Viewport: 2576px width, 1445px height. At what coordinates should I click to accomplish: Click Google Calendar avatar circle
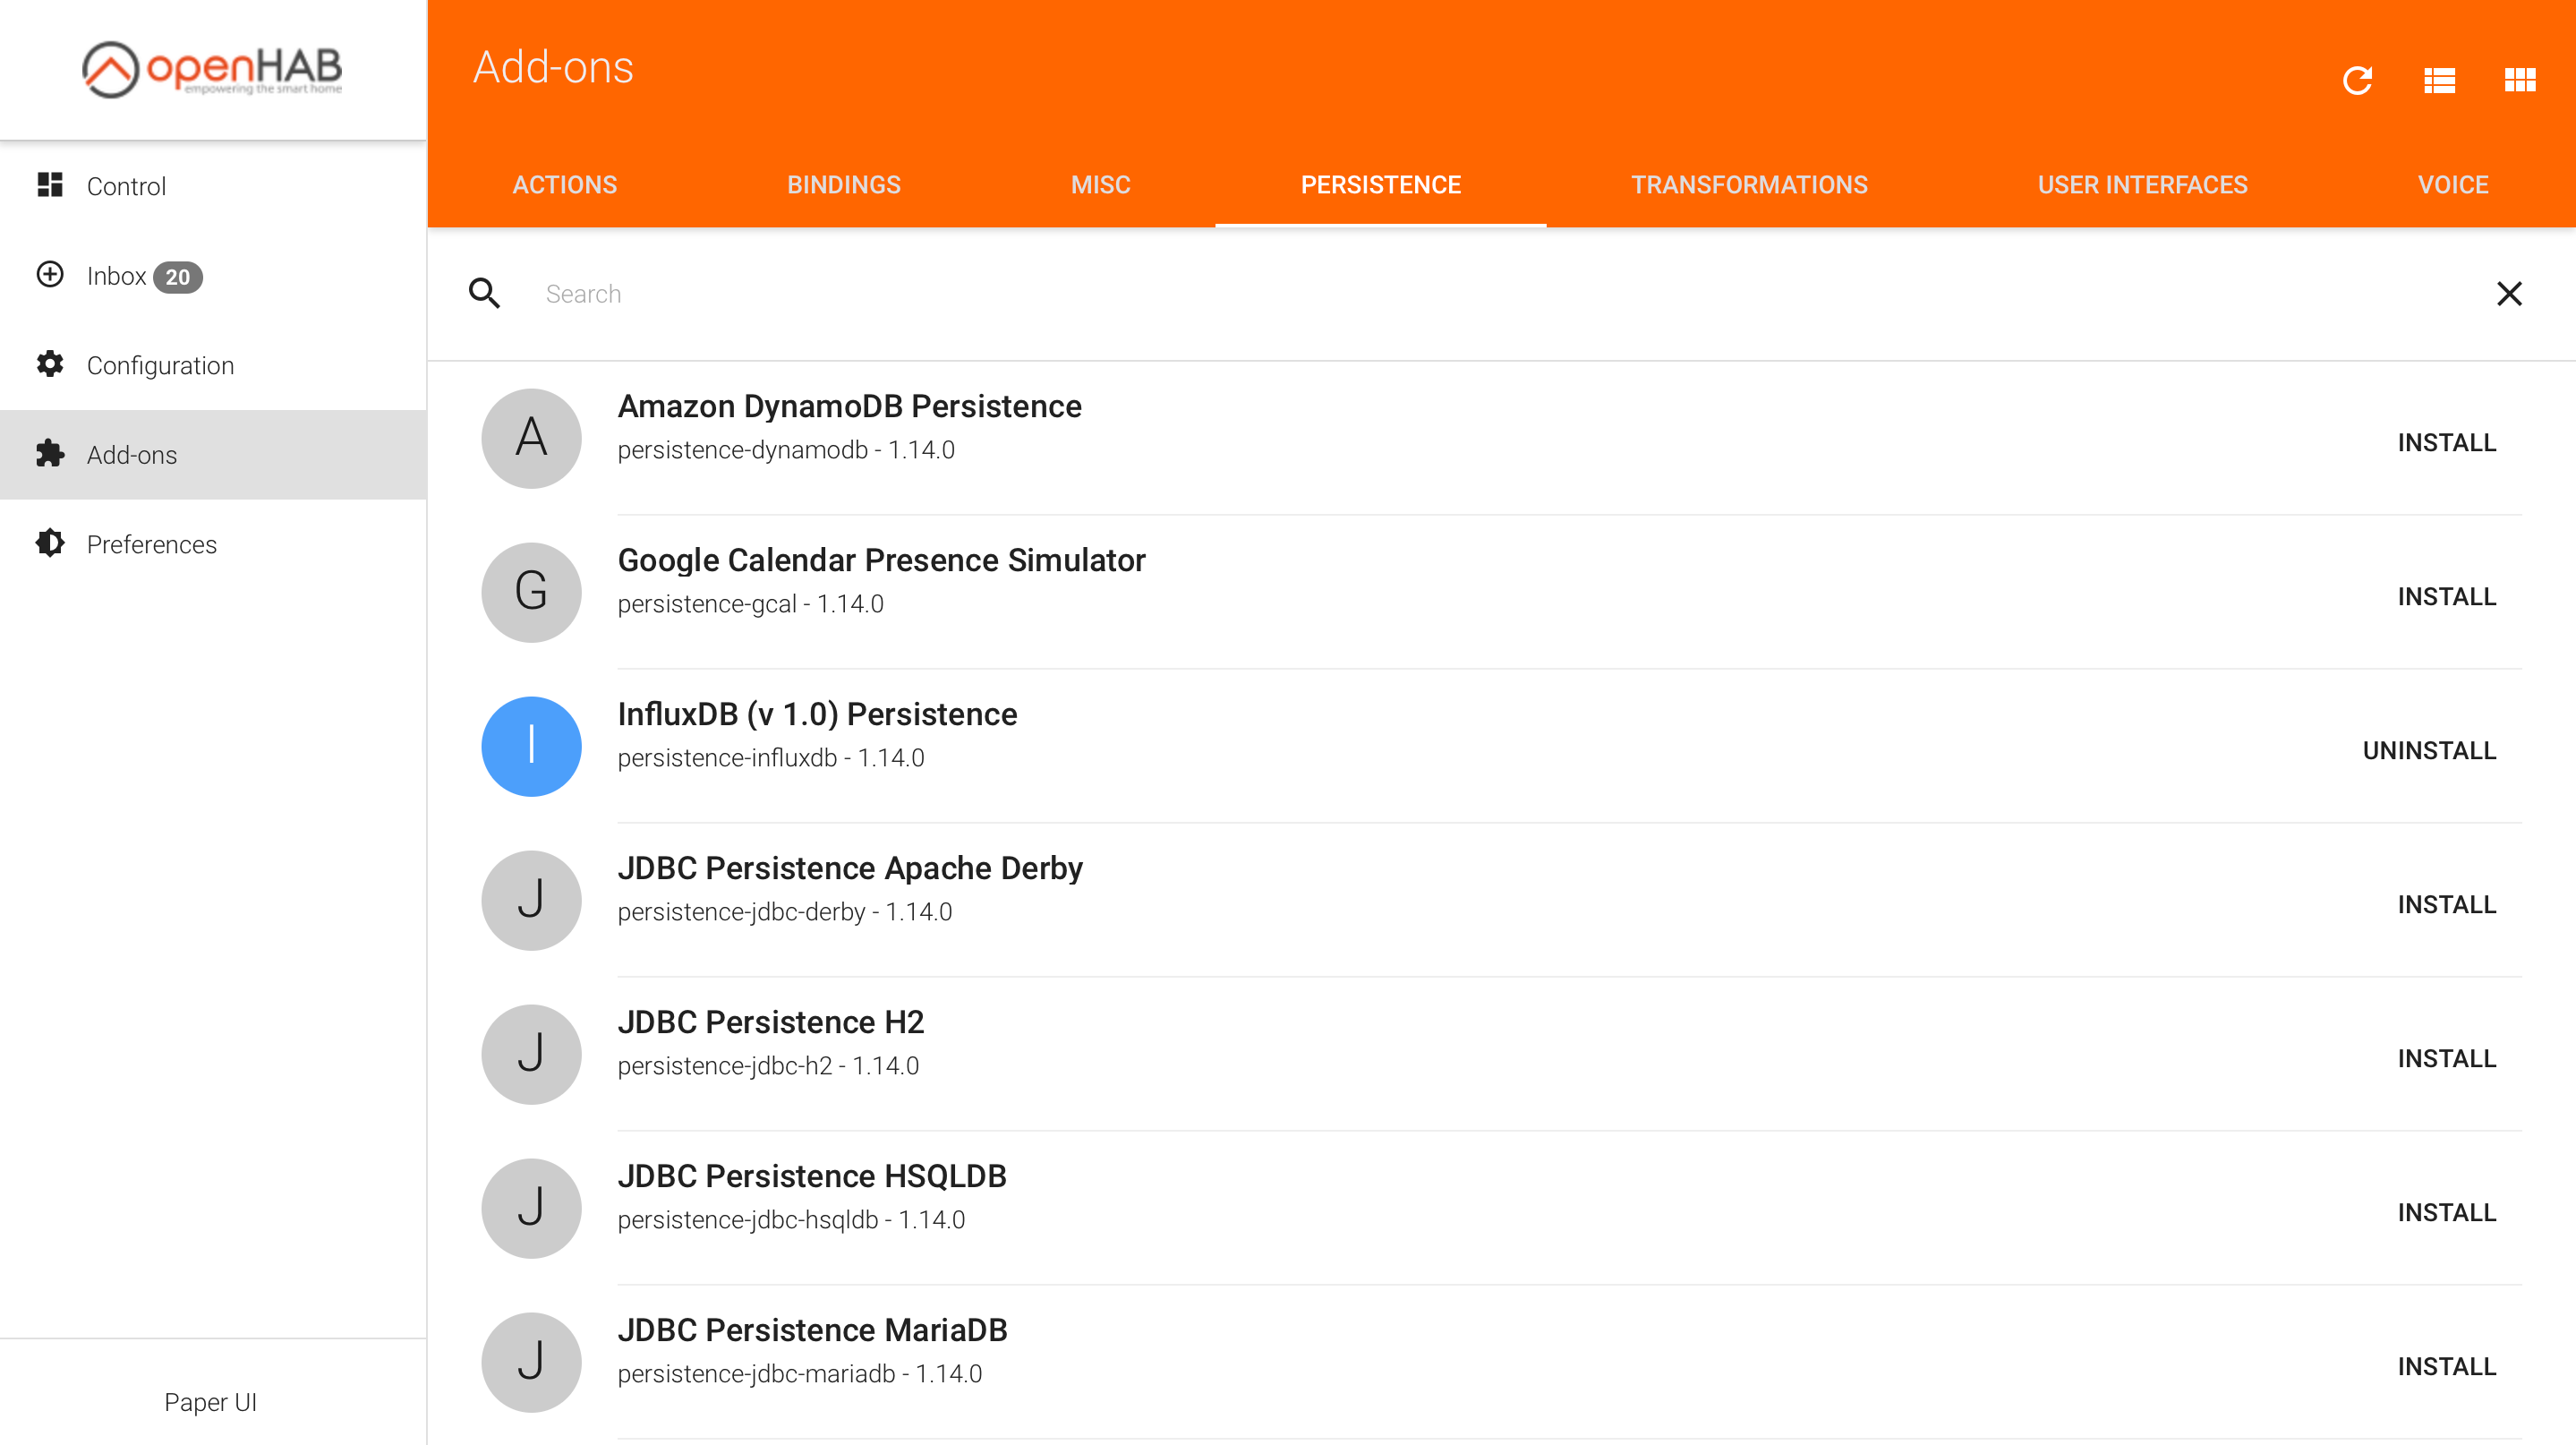tap(531, 592)
